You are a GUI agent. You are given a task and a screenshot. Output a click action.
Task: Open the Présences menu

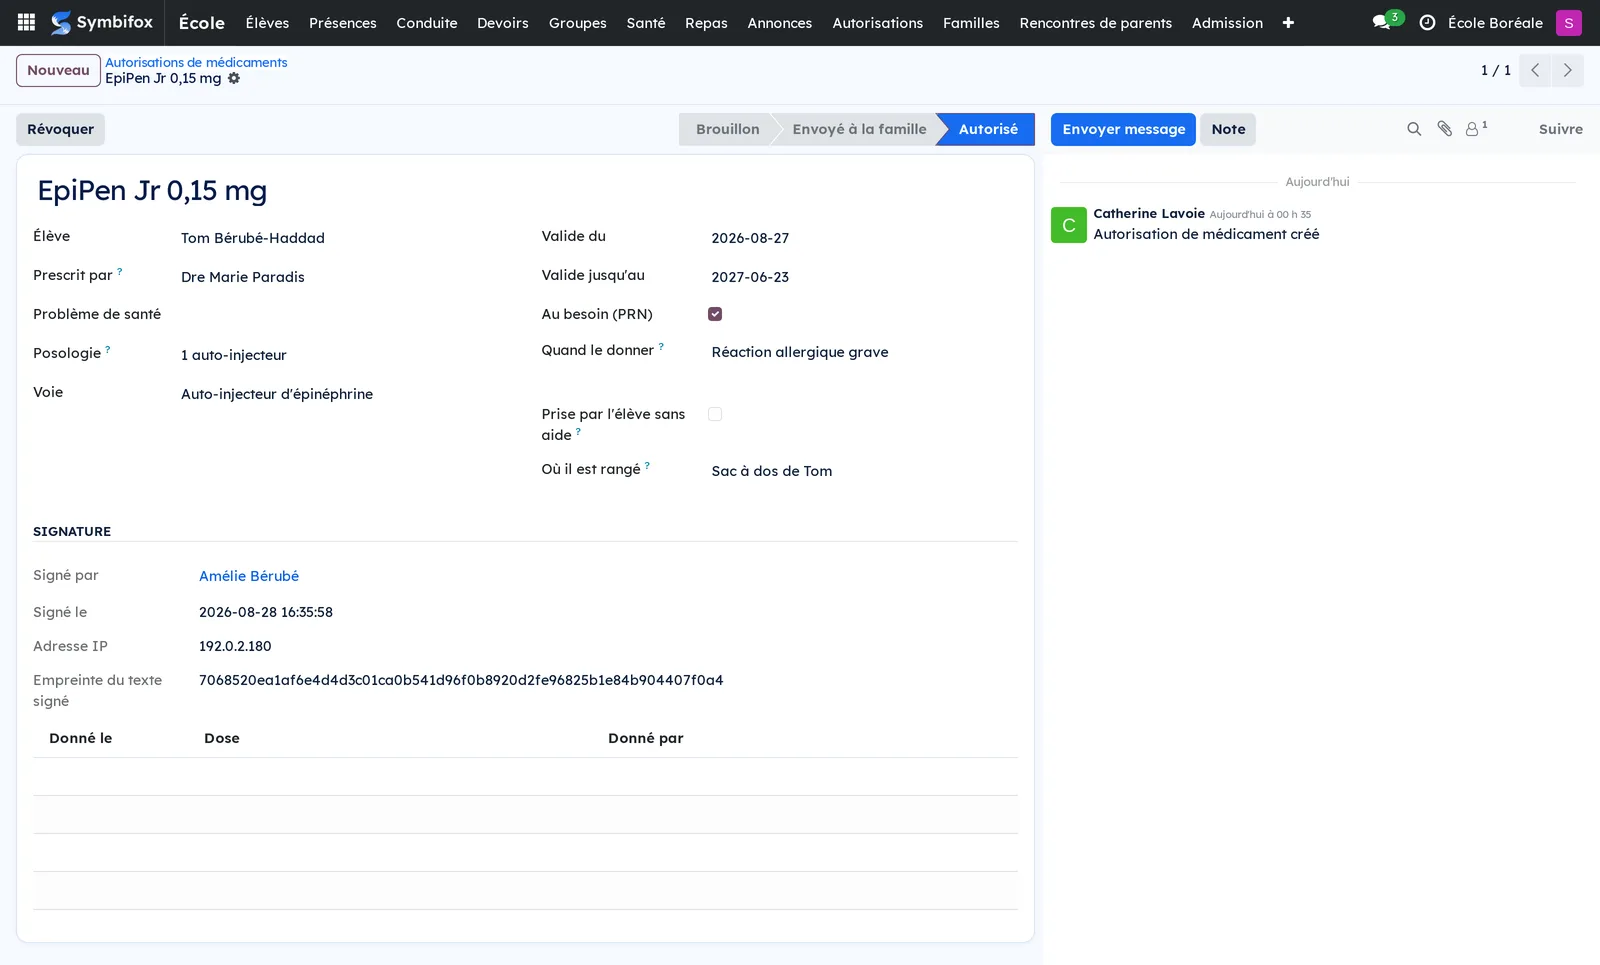(343, 22)
